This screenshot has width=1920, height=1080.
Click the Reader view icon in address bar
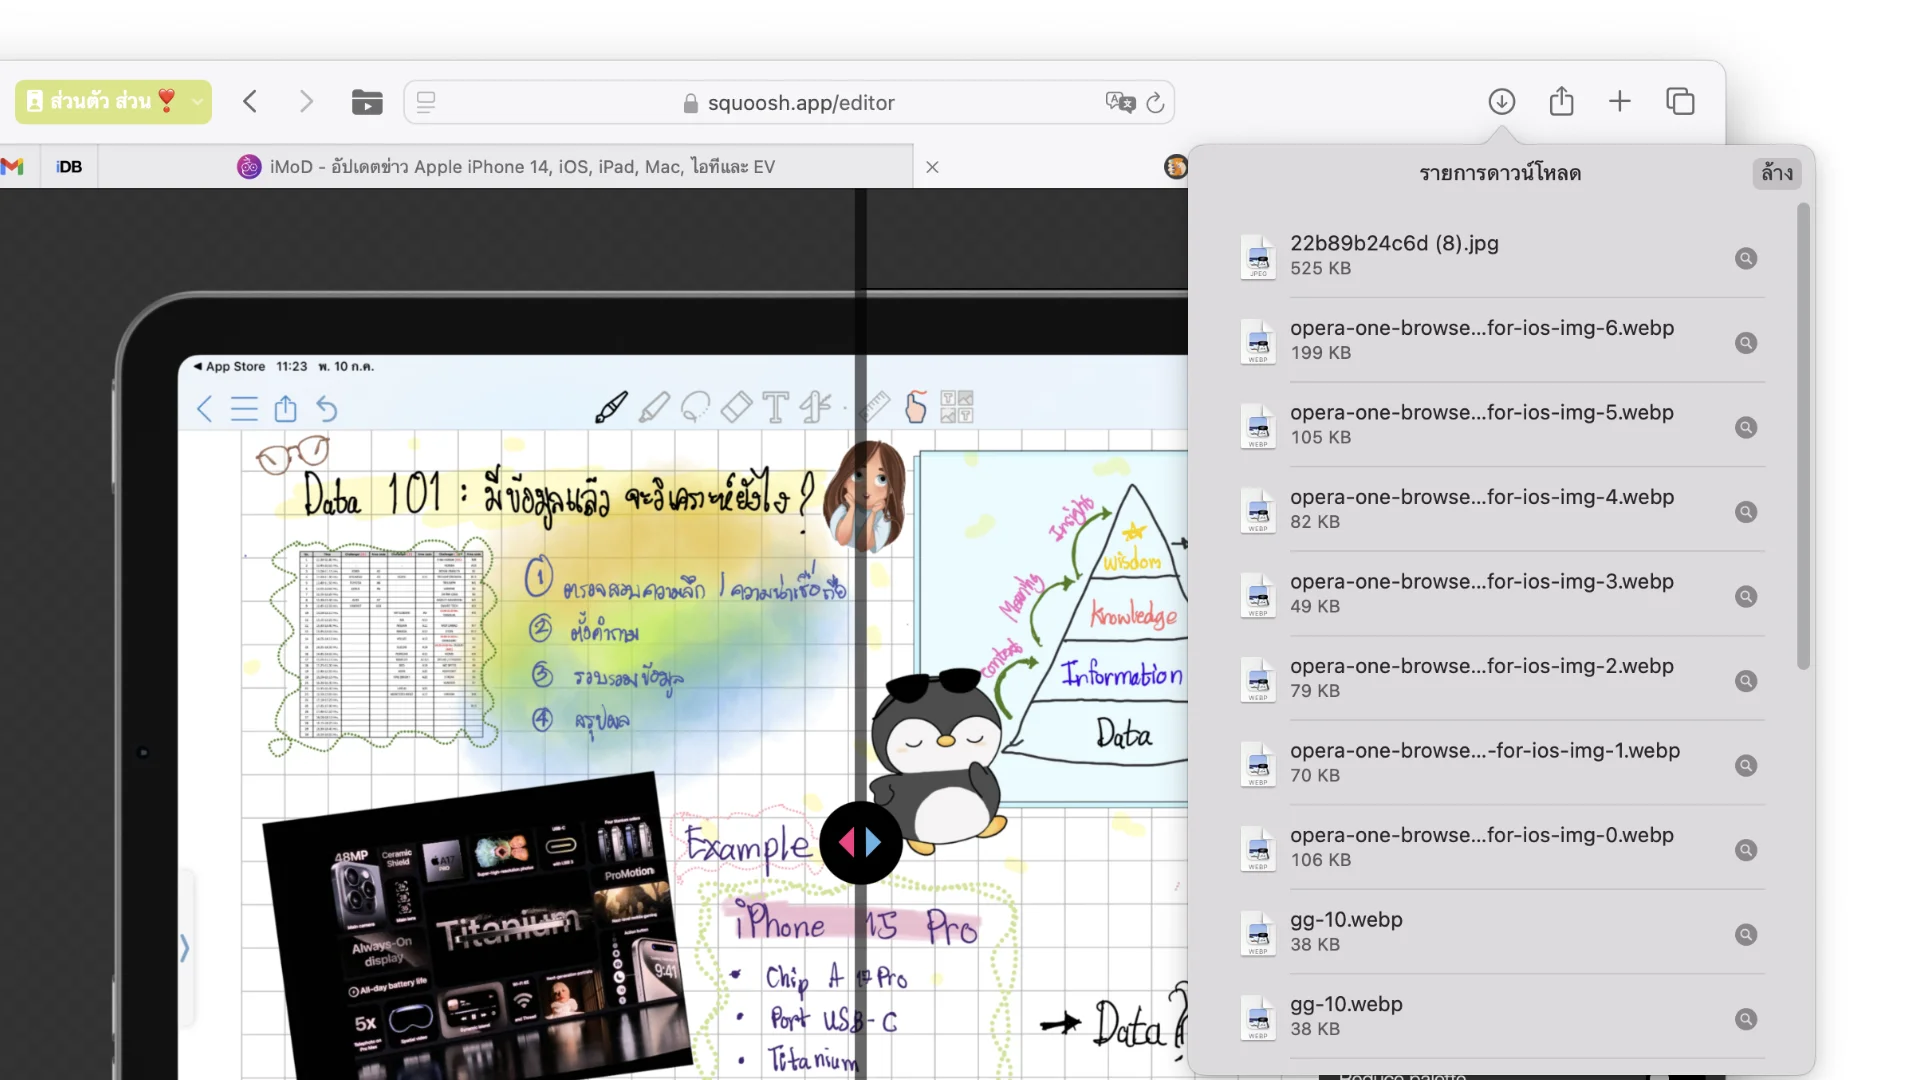(x=426, y=102)
